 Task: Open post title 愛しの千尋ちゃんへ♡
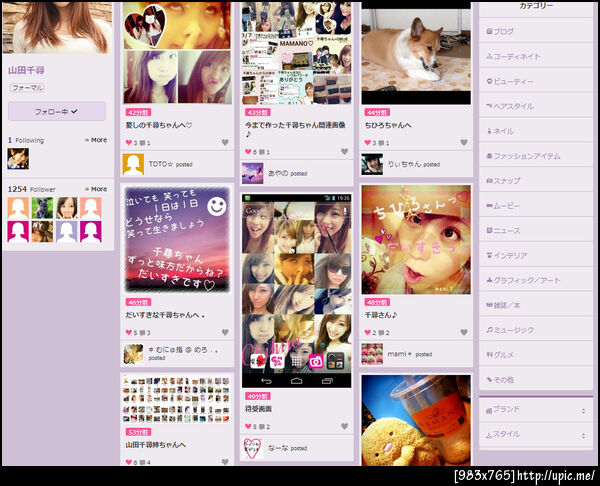(x=159, y=125)
